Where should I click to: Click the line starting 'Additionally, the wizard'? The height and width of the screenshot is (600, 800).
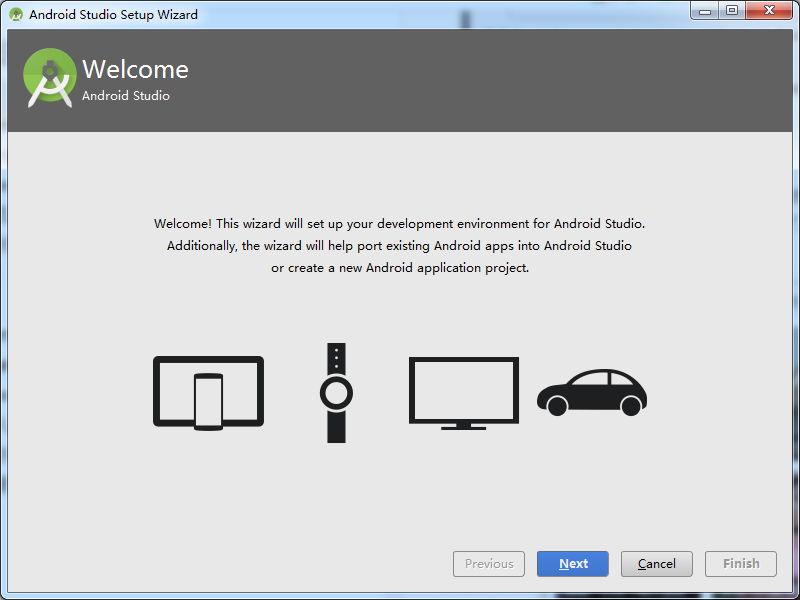pyautogui.click(x=399, y=246)
